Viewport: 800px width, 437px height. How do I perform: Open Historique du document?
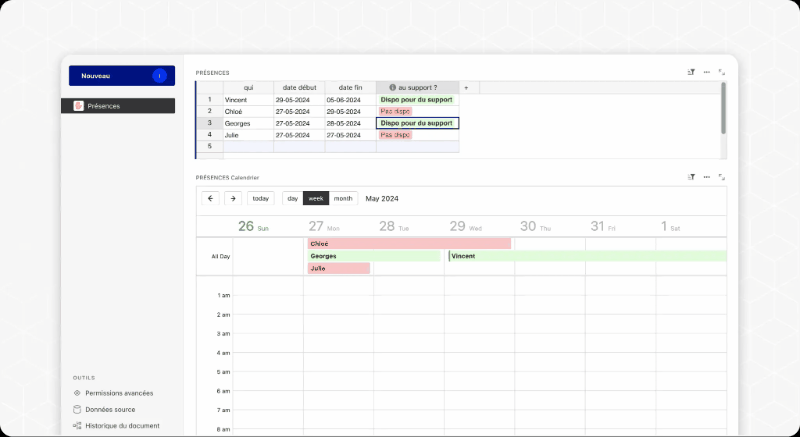click(x=122, y=426)
